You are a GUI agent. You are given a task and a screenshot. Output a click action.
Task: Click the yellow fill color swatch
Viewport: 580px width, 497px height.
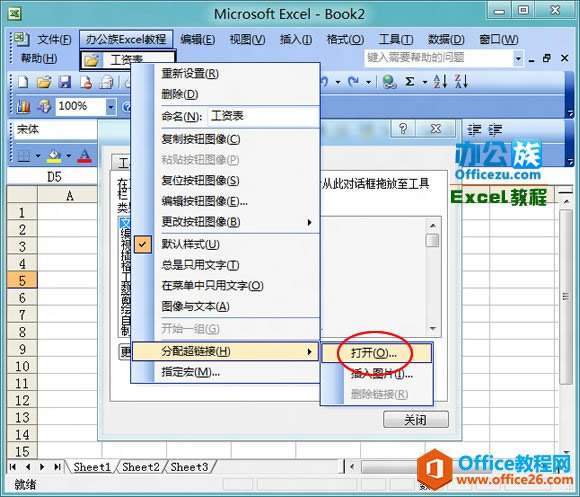(54, 156)
